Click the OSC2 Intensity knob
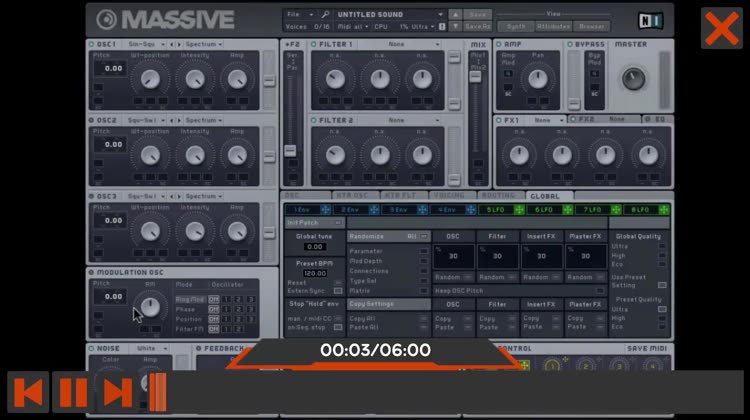The height and width of the screenshot is (420, 750). 195,155
